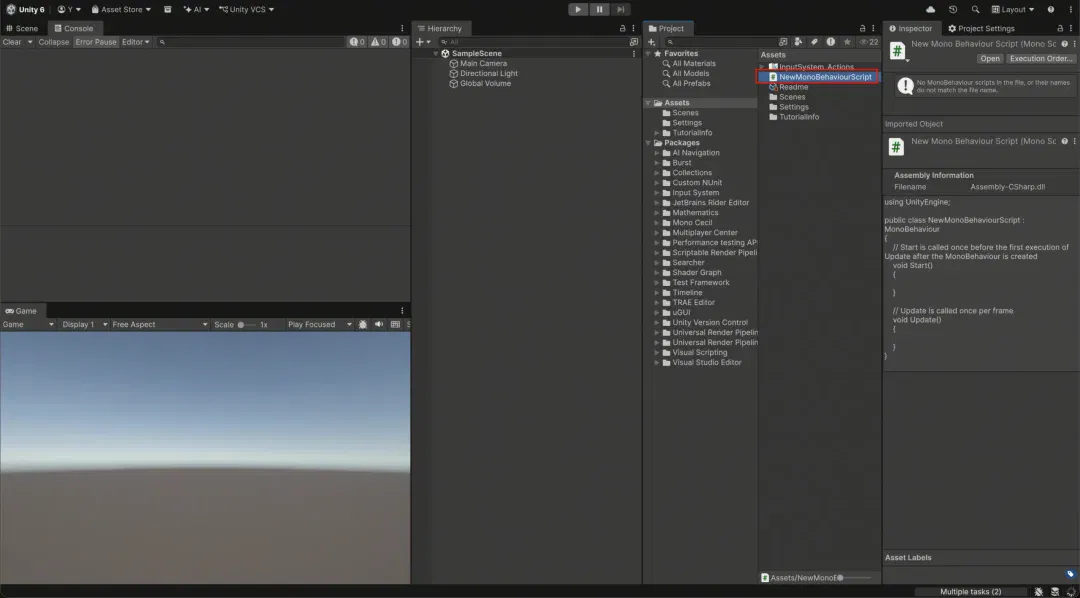Expand the Shader Graph package
Screen dimensions: 1080x598
tap(657, 272)
